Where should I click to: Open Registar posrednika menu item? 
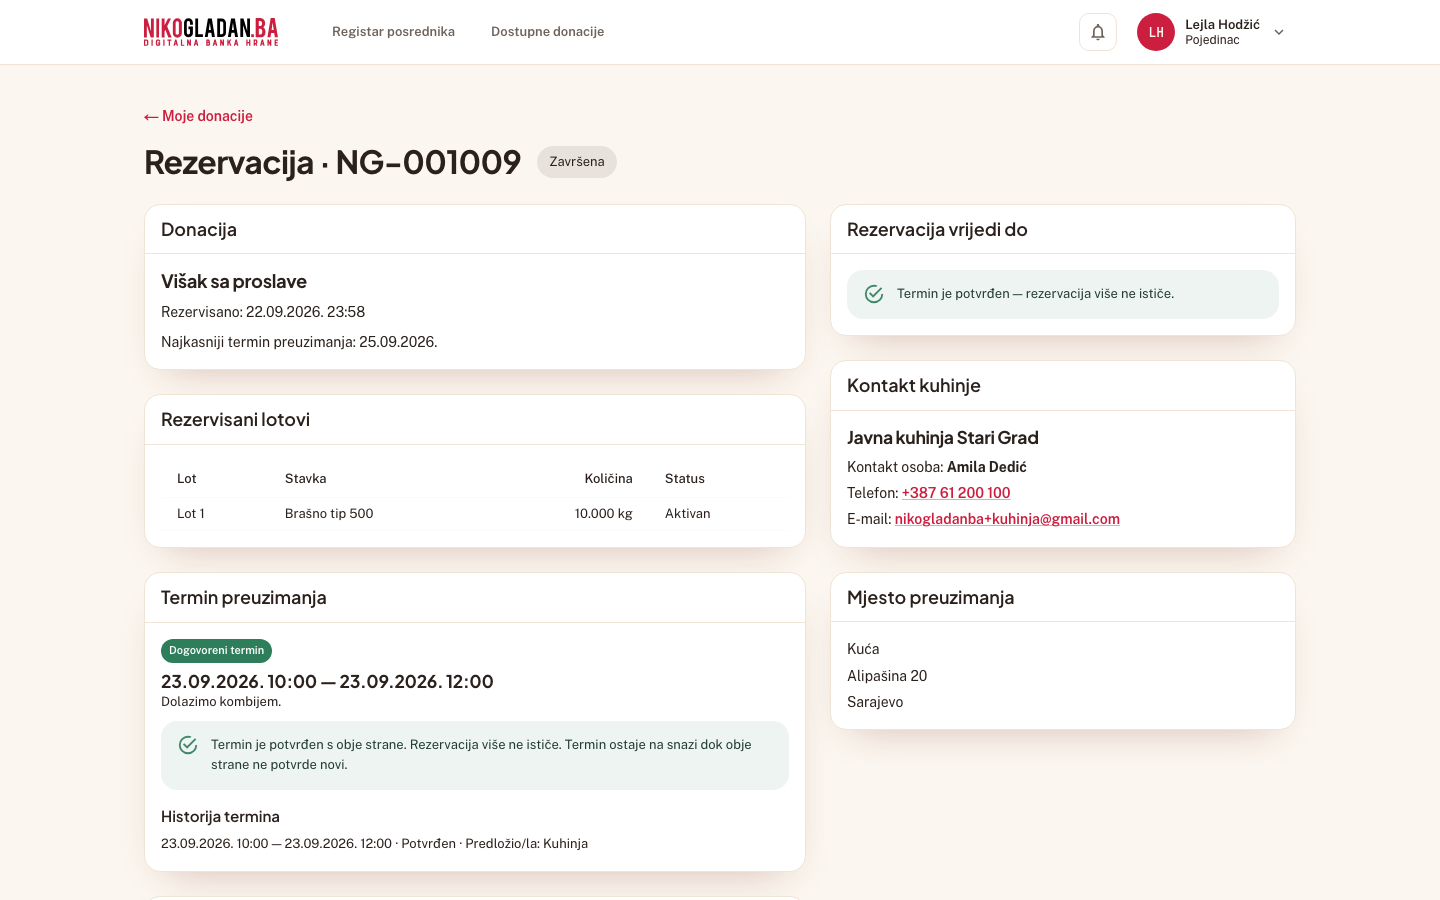pos(393,32)
